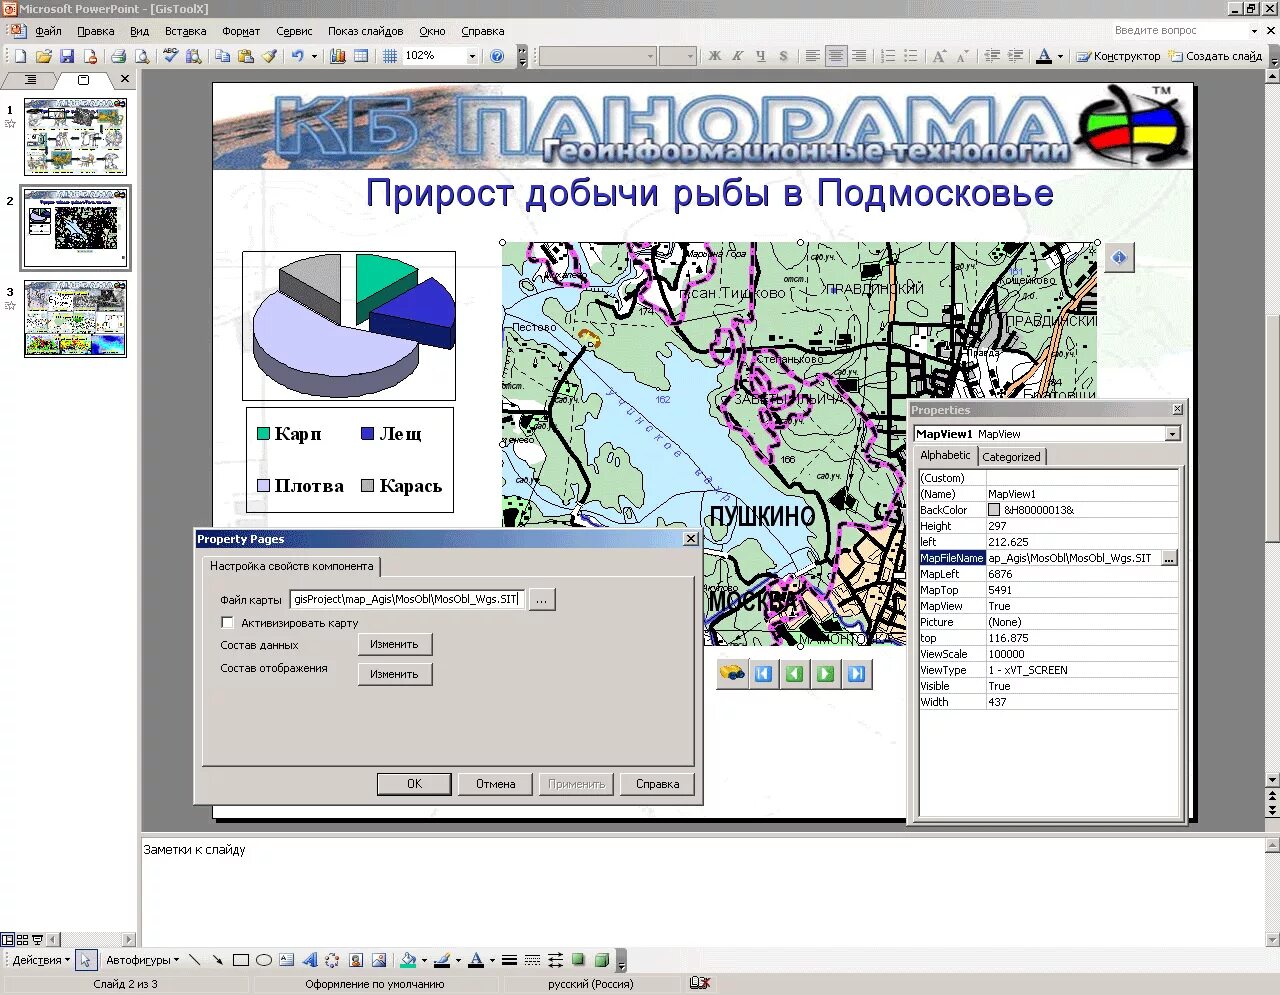Open the undo history dropdown arrow
This screenshot has width=1280, height=995.
[x=314, y=57]
